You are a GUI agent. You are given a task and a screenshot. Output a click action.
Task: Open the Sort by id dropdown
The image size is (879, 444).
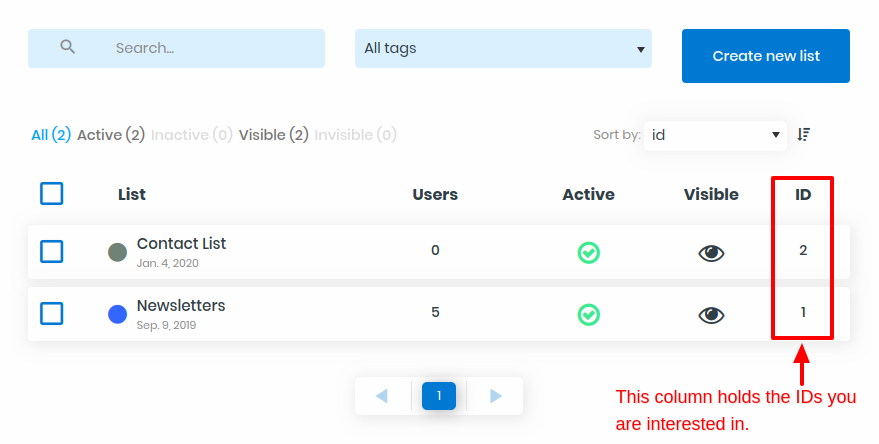[715, 135]
